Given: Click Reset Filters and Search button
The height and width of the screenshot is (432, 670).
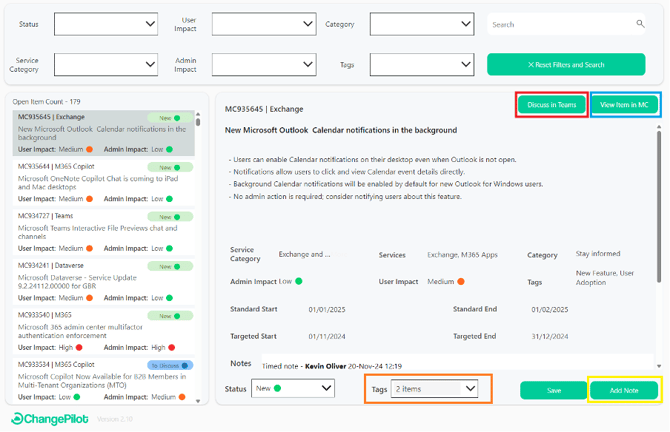Looking at the screenshot, I should click(566, 65).
